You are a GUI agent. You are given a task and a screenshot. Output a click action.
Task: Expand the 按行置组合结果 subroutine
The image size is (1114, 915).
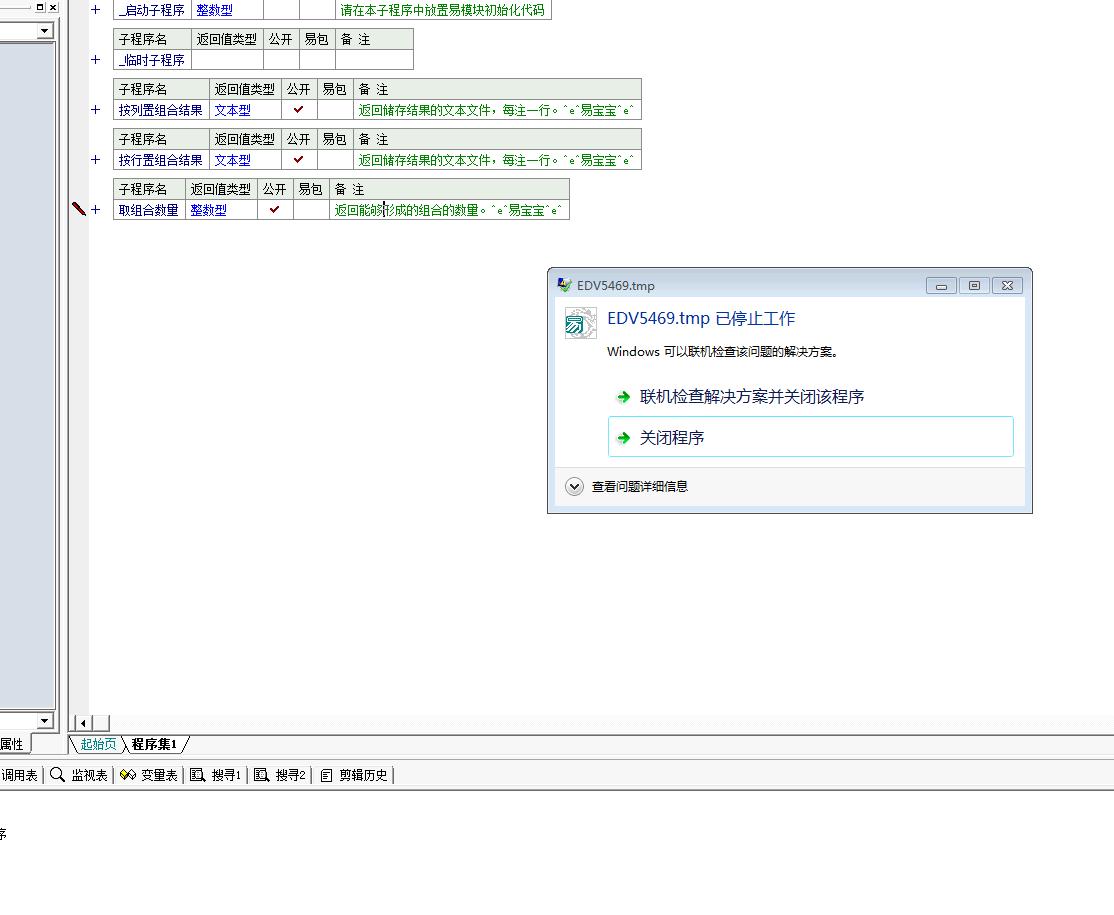tap(95, 160)
